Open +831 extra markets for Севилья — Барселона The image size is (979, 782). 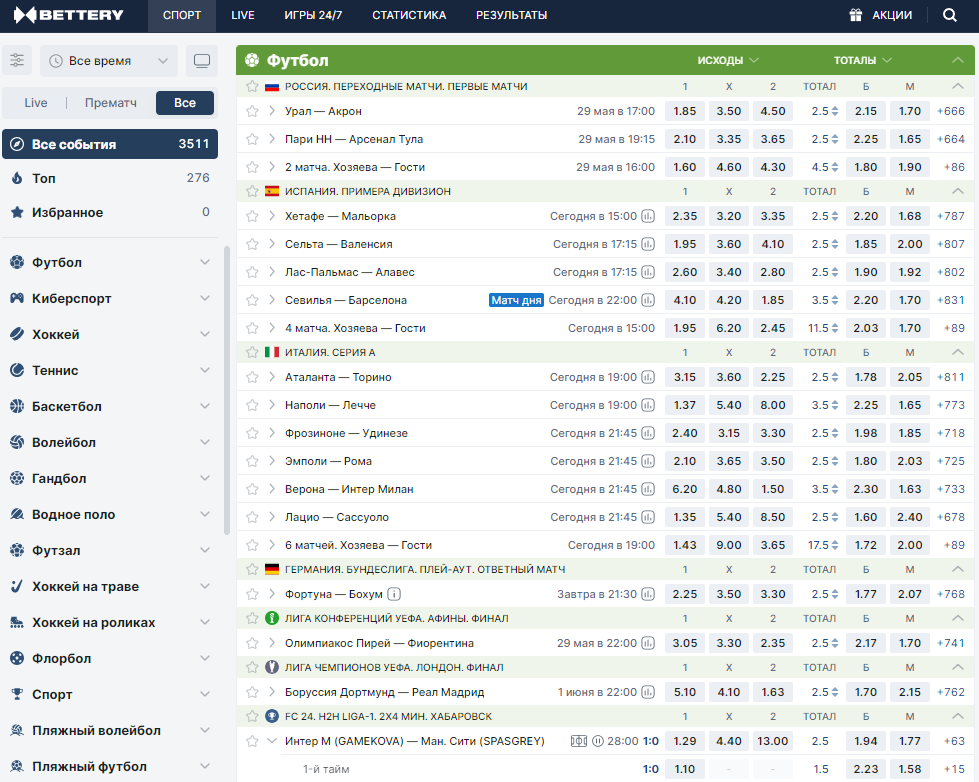point(951,300)
